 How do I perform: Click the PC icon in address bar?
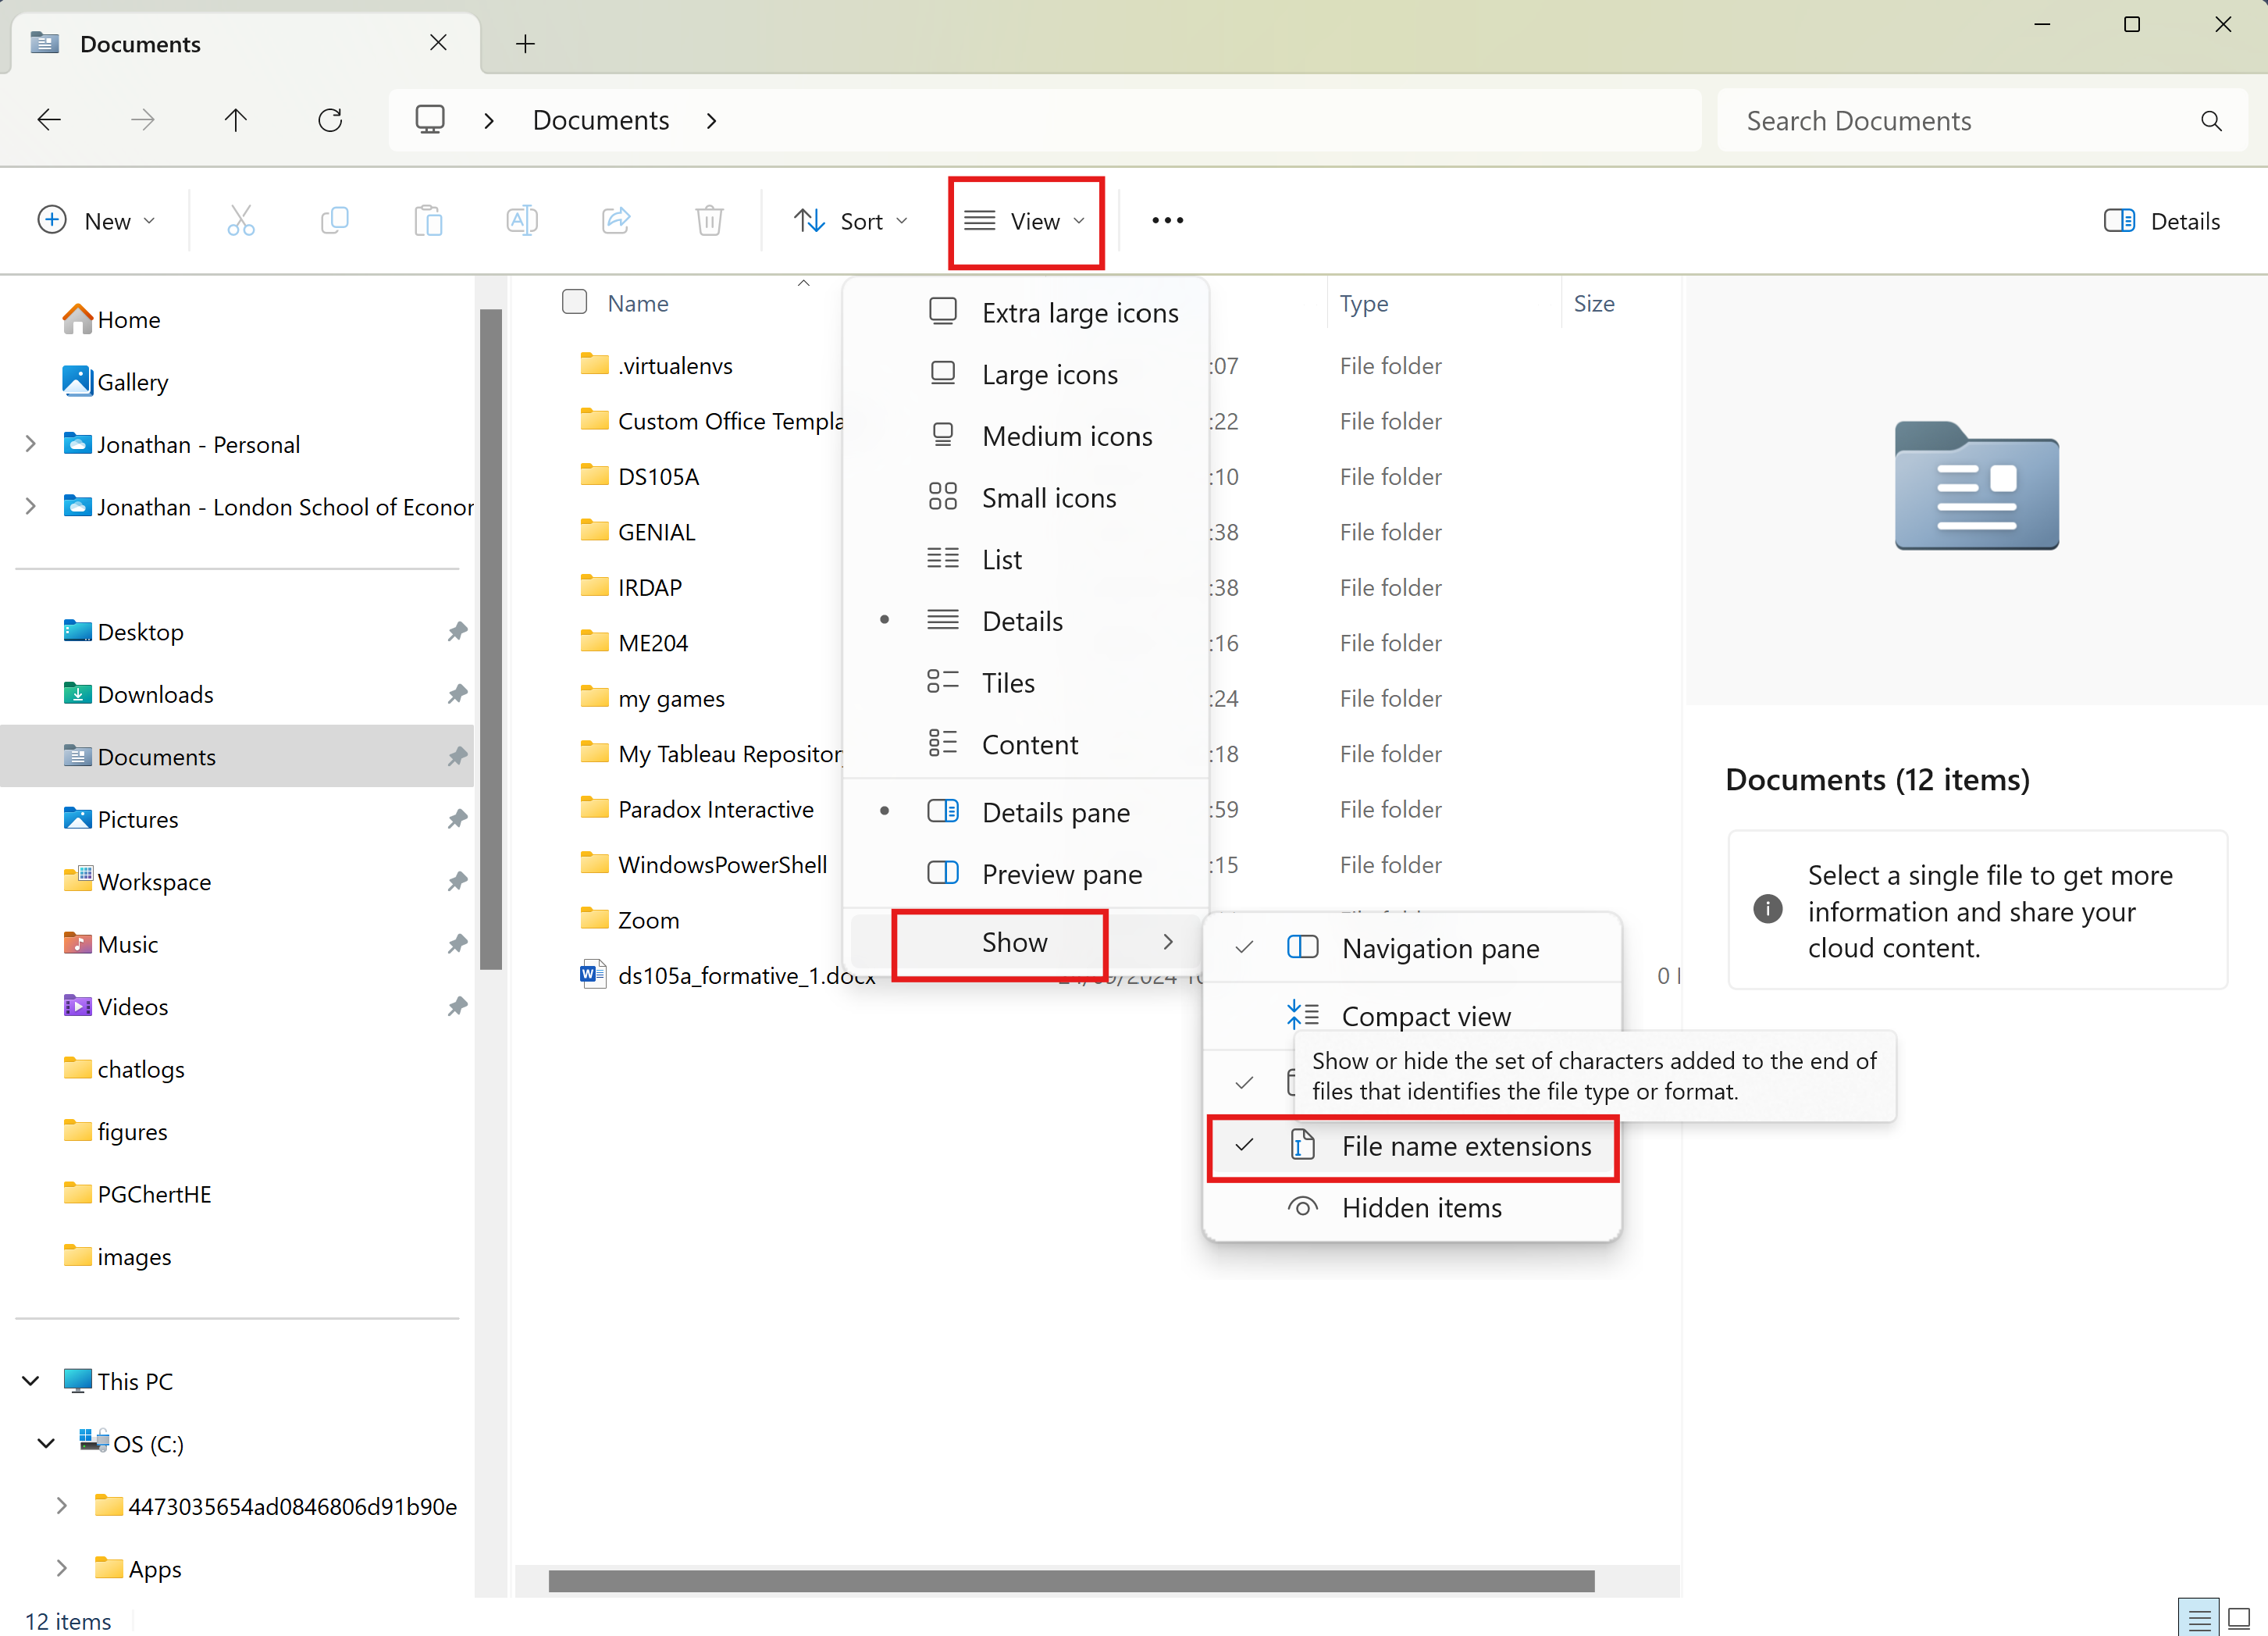tap(430, 120)
